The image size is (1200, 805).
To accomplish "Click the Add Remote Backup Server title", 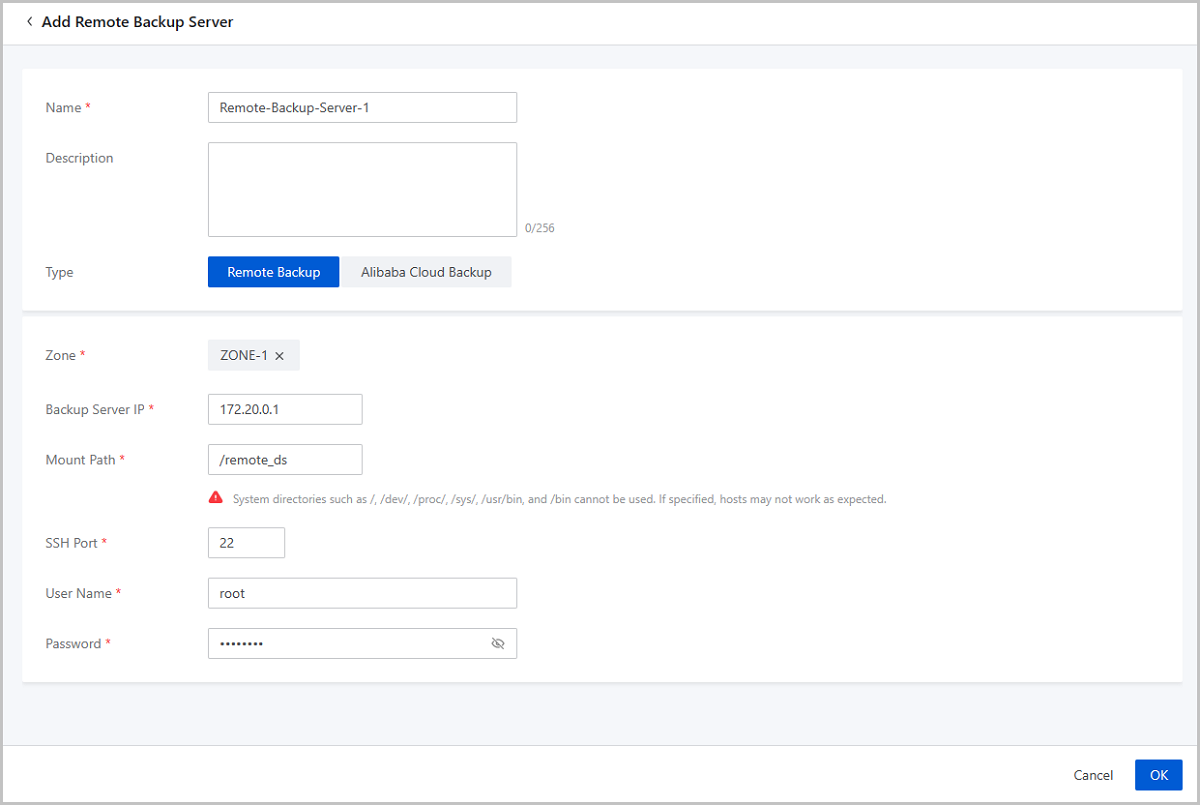I will [x=137, y=22].
